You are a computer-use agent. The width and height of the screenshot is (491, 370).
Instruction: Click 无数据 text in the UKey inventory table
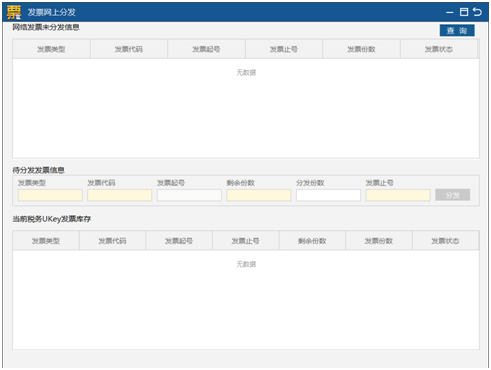[246, 264]
